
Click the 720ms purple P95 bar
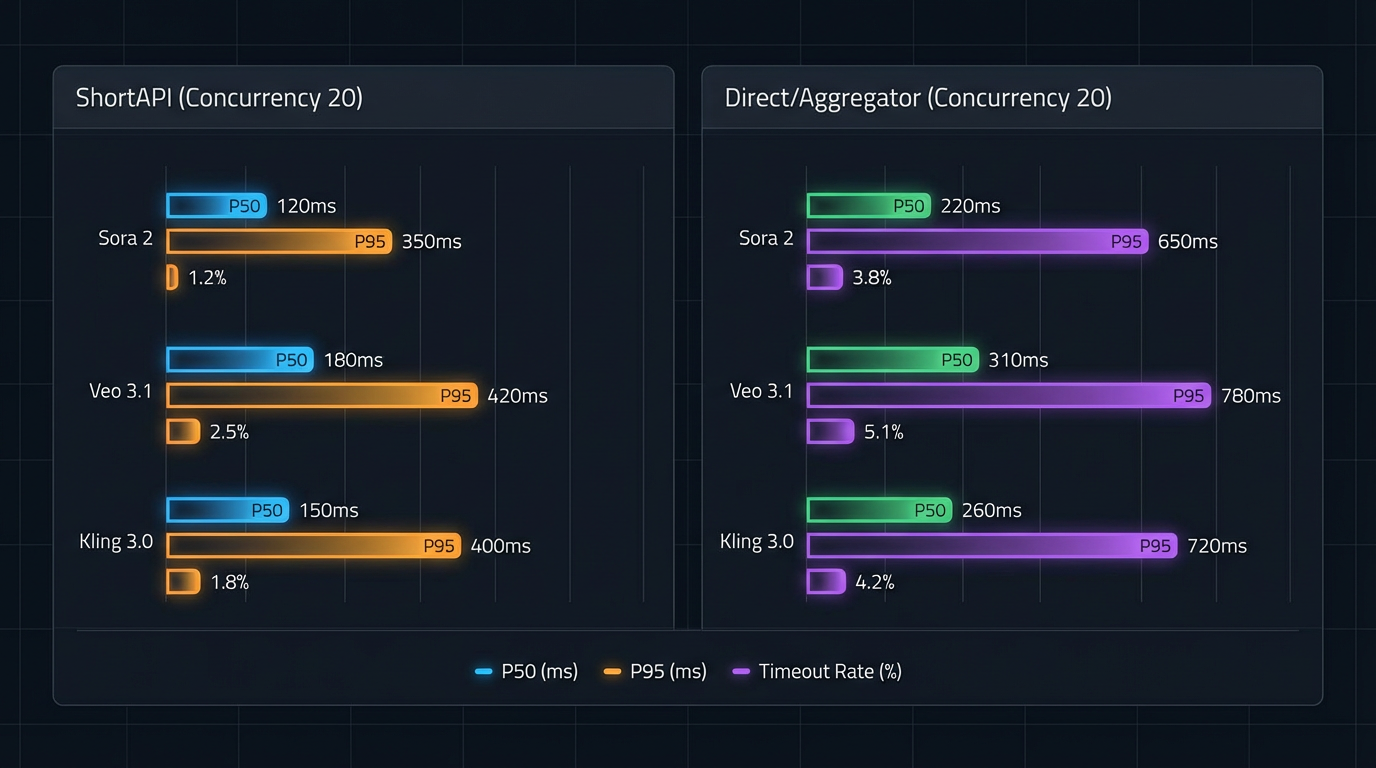pyautogui.click(x=991, y=546)
